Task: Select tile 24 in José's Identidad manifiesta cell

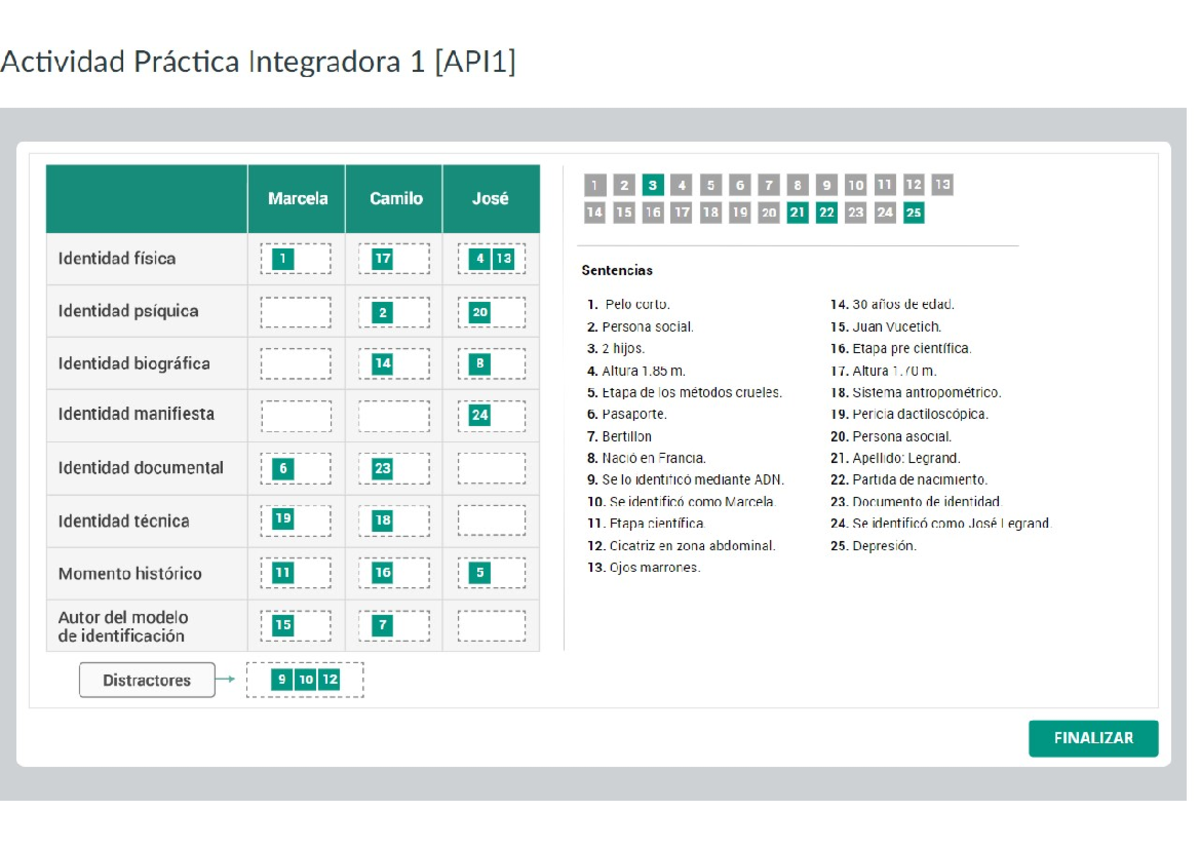Action: point(480,415)
